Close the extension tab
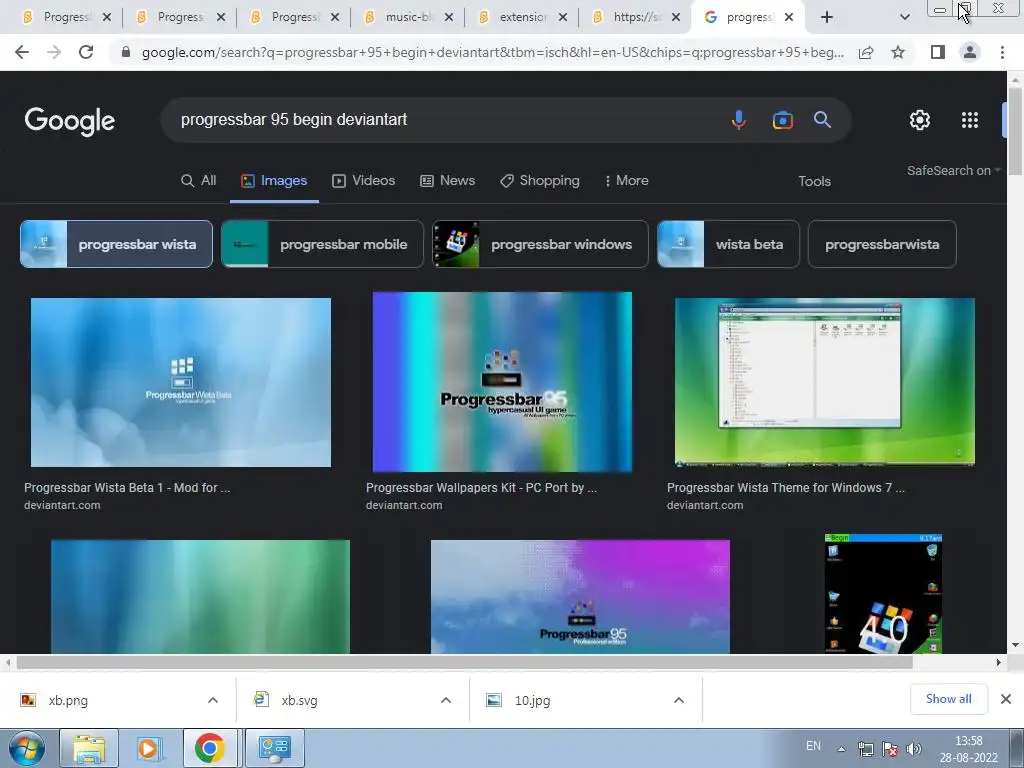This screenshot has height=768, width=1024. [x=562, y=17]
